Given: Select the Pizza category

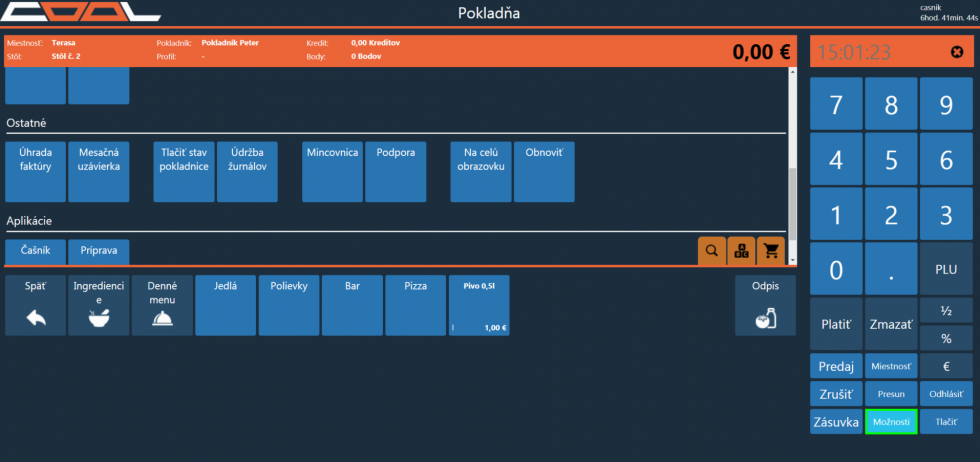Looking at the screenshot, I should click(x=415, y=305).
